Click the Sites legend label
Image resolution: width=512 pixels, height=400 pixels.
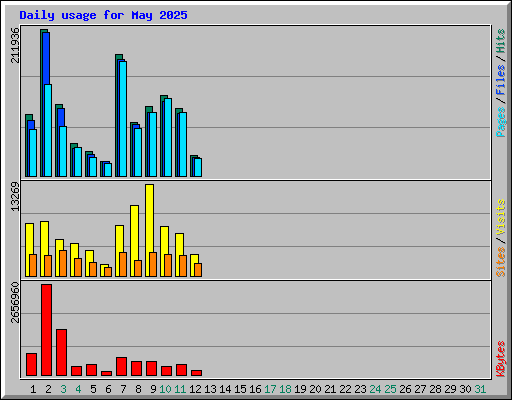501,262
